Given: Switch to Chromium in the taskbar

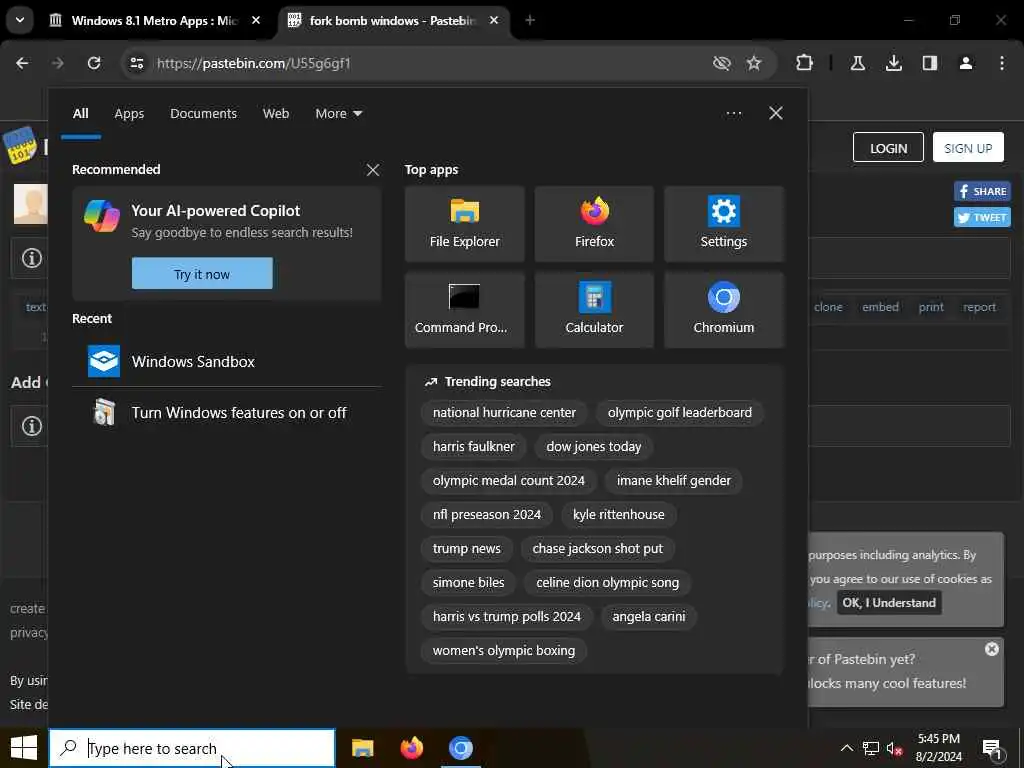Looking at the screenshot, I should click(460, 748).
